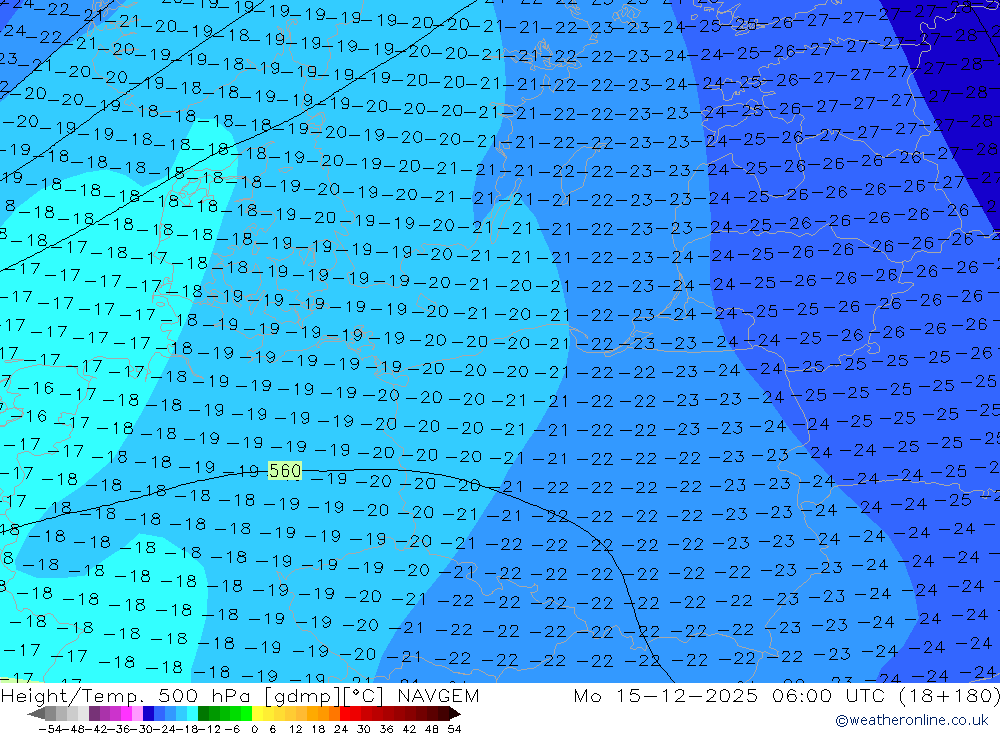1000x733 pixels.
Task: Click the '-6' legend scale label
Action: [232, 729]
